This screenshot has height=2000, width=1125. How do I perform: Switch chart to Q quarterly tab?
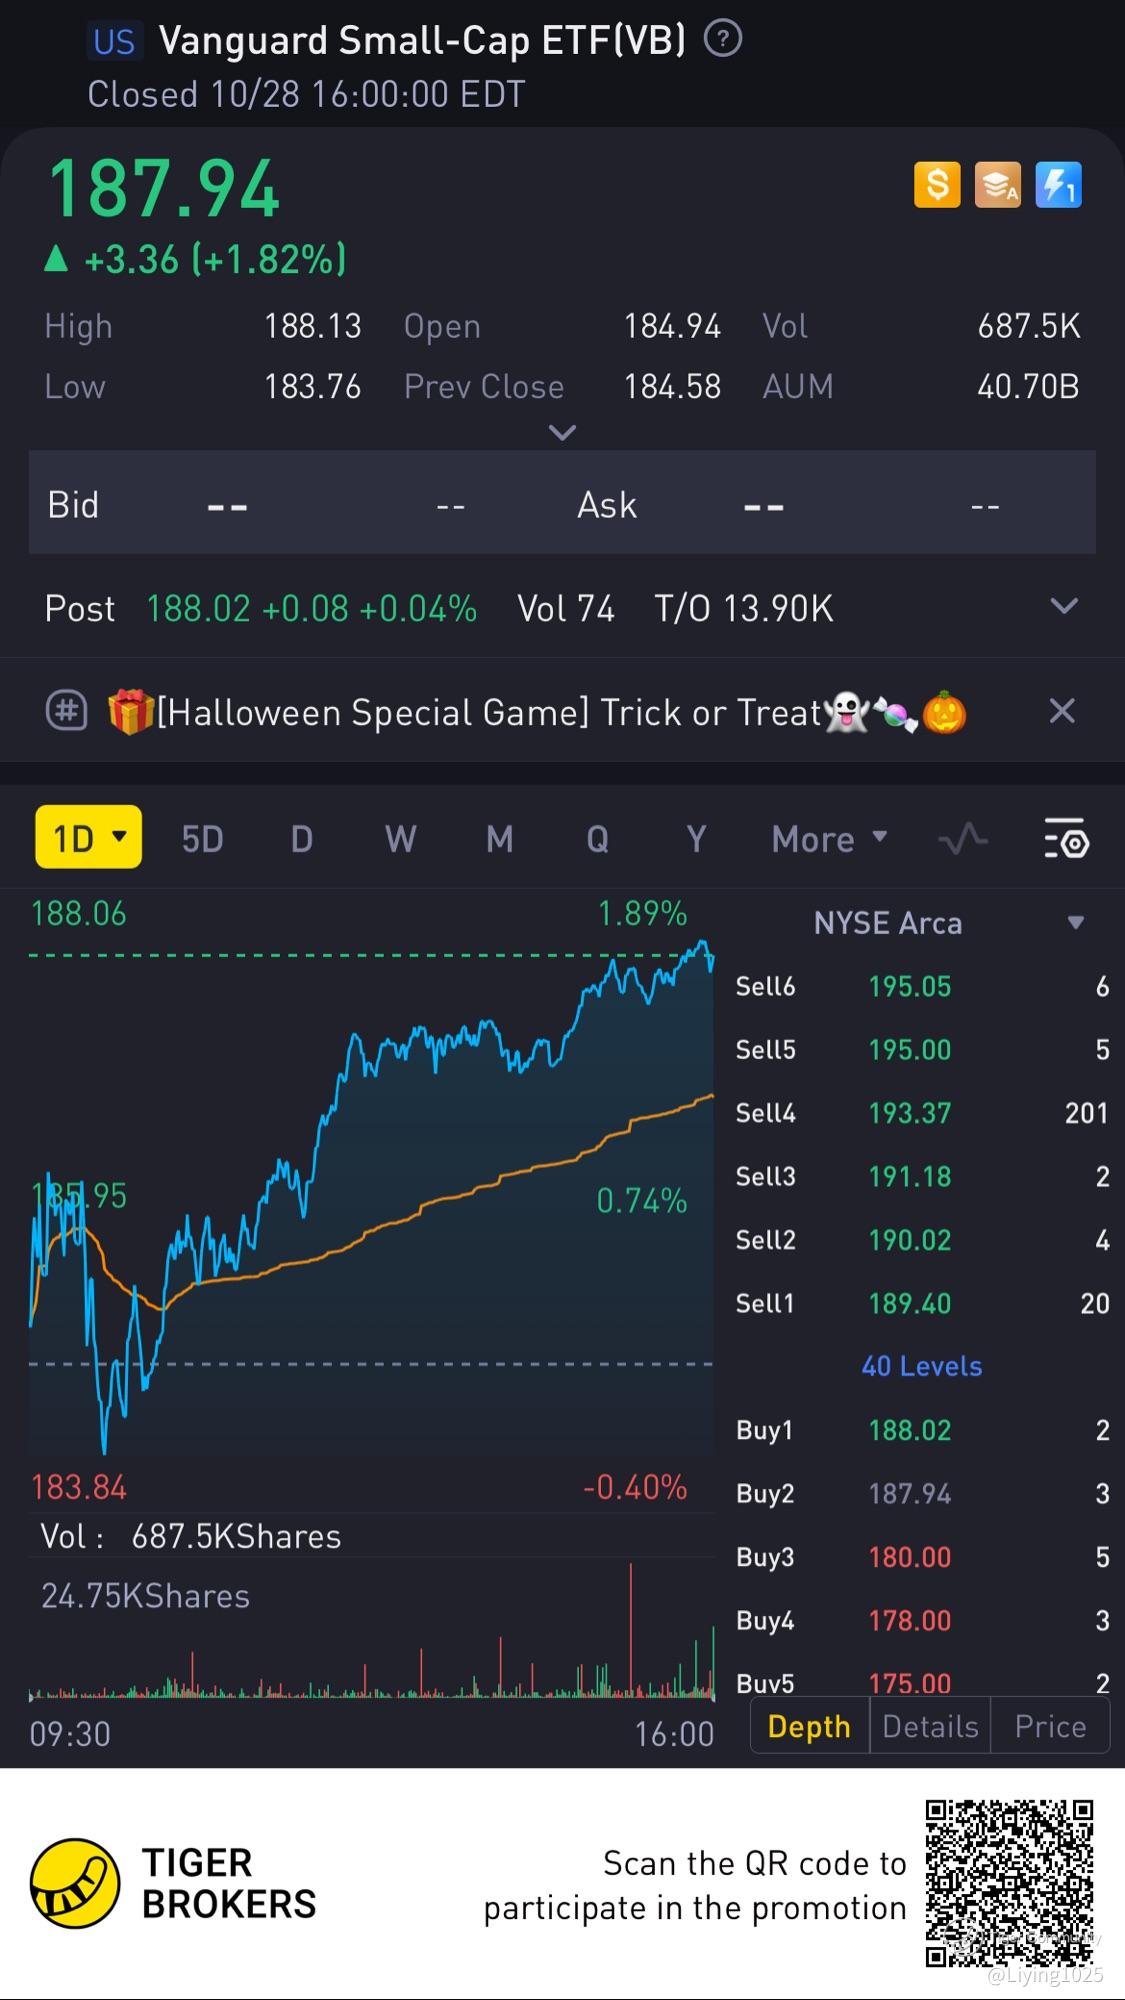pyautogui.click(x=597, y=839)
